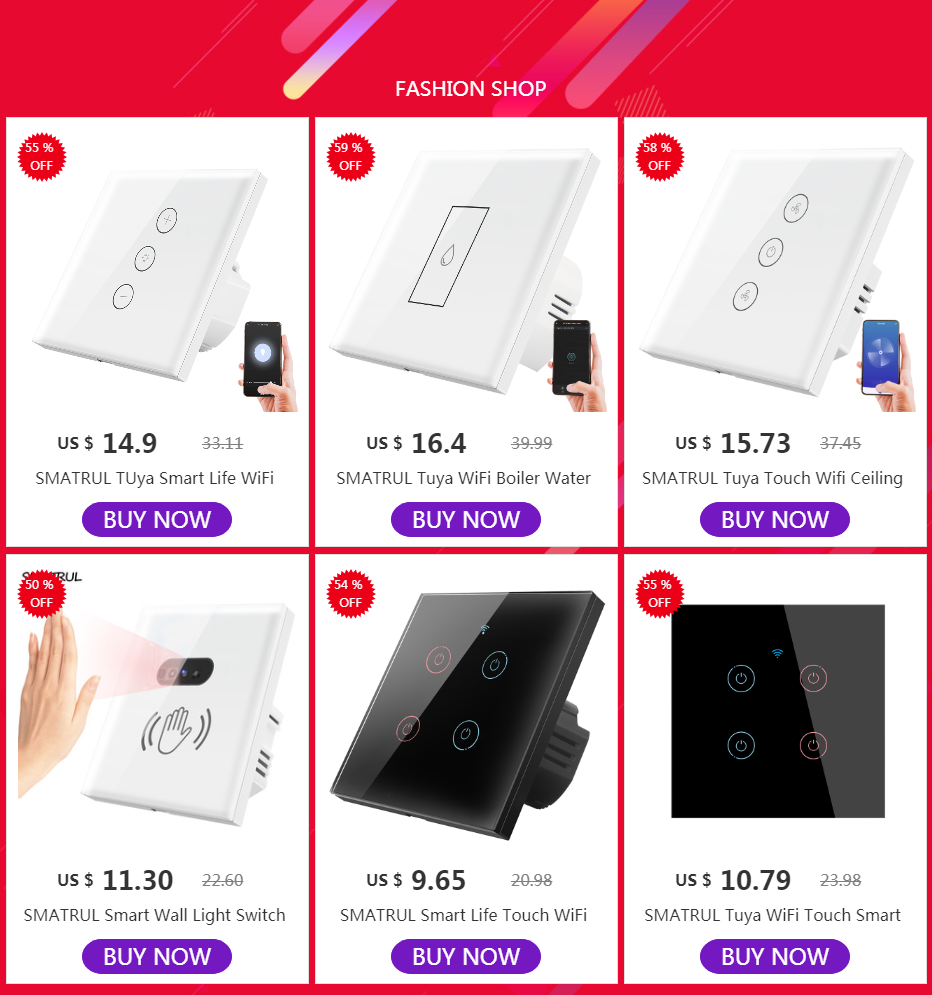Click the FASHION SHOP banner heading

pos(471,89)
